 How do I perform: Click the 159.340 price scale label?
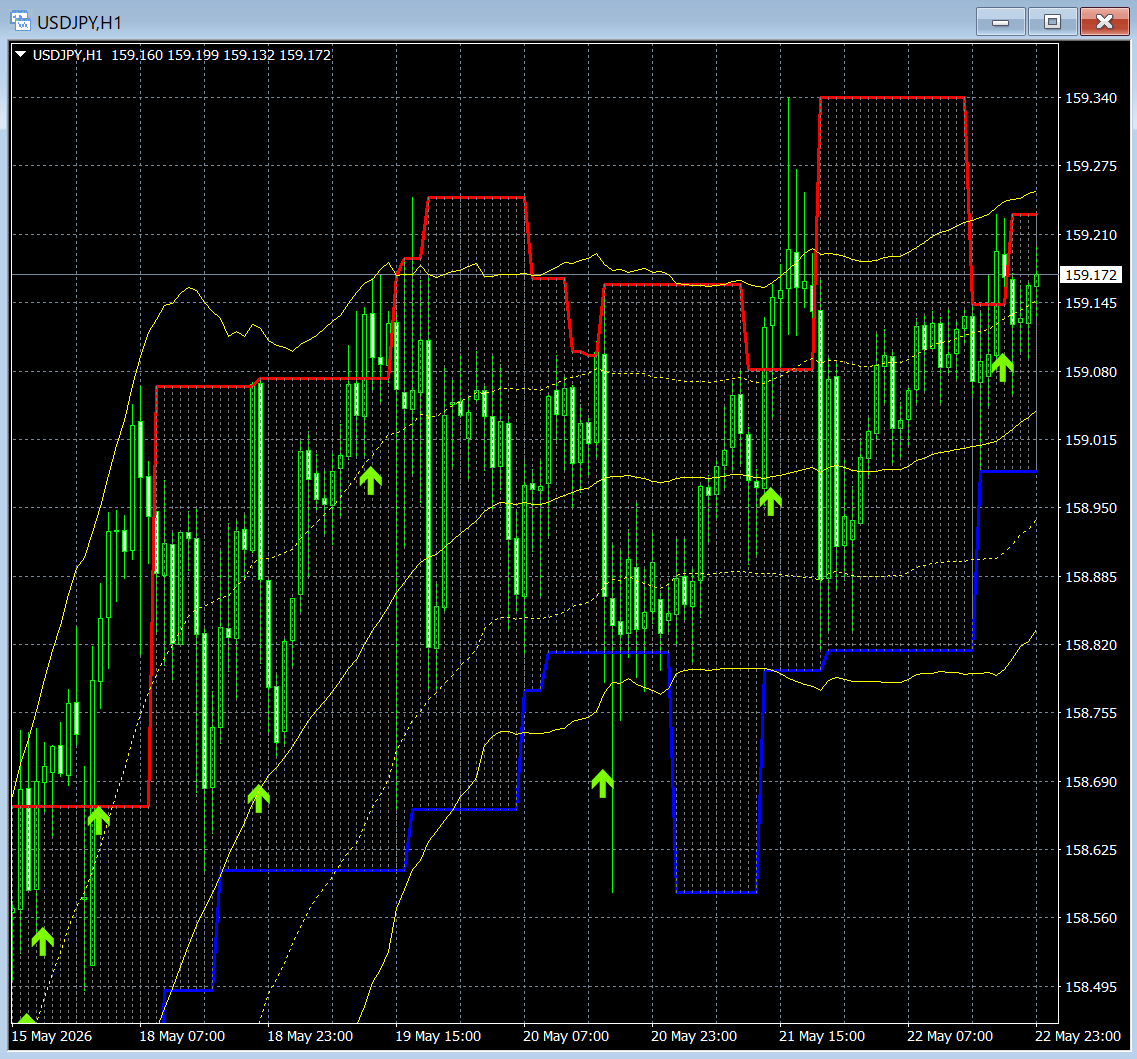1091,98
